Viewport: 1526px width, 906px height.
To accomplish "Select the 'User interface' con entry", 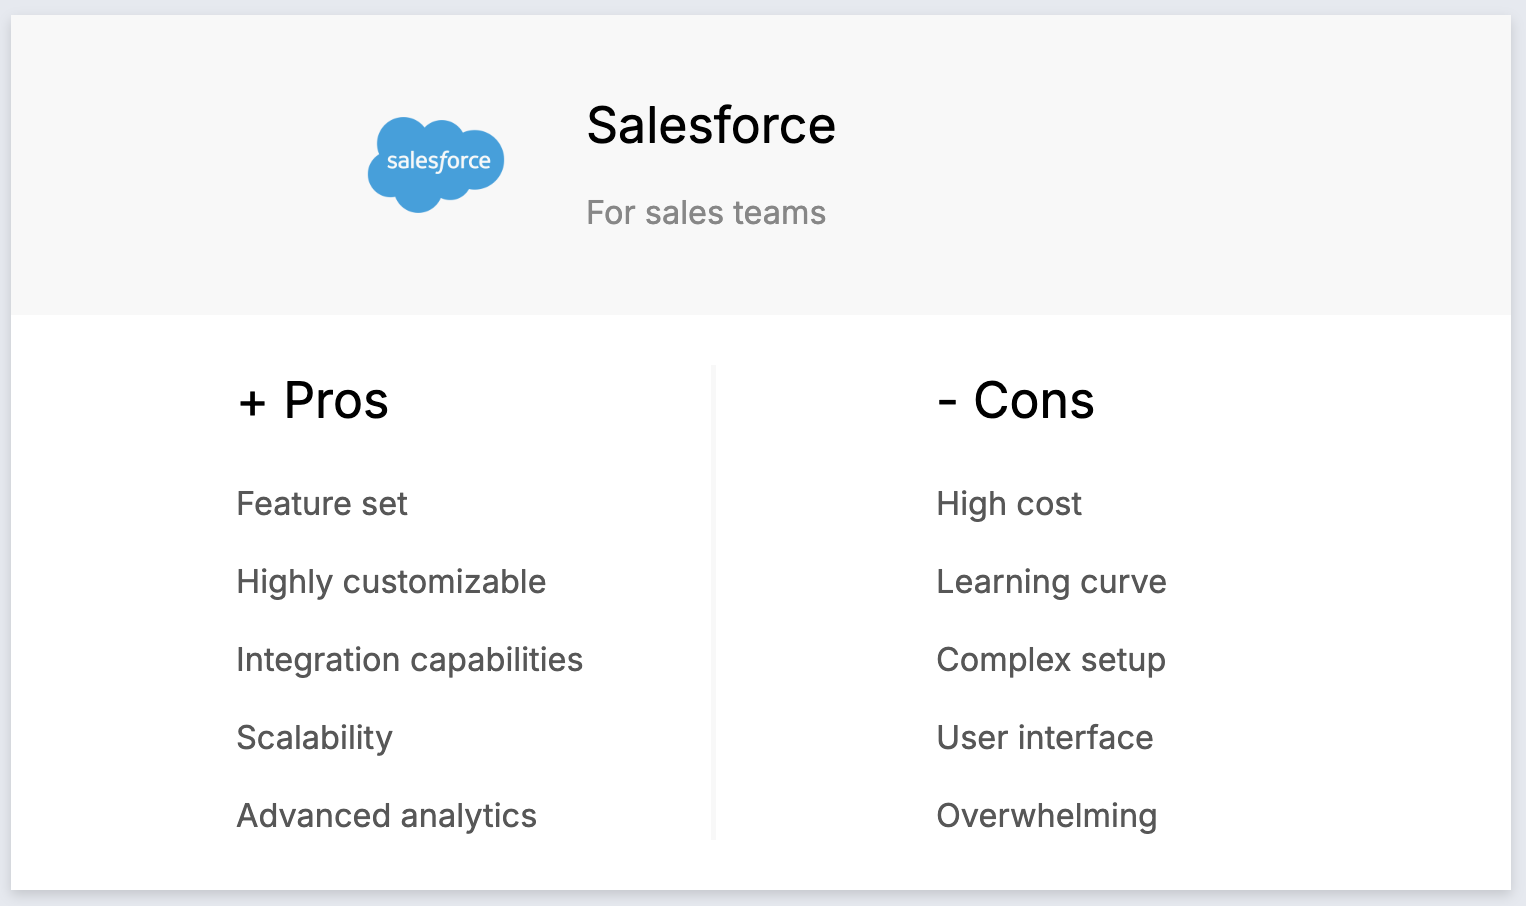I will [1045, 738].
